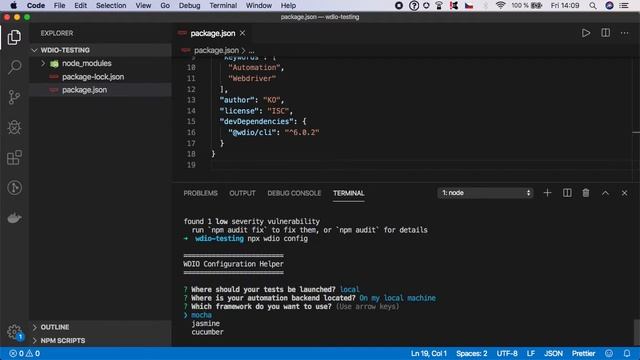Screen dimensions: 640x360
Task: Open package-lock.json in Explorer
Action: click(x=93, y=77)
